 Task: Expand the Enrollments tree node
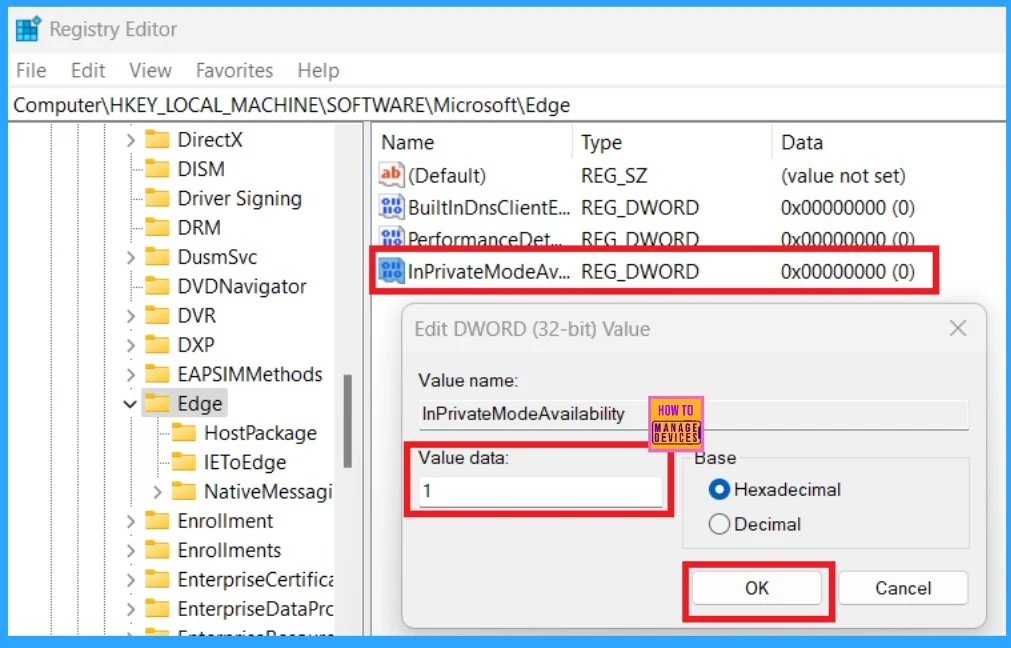point(130,551)
